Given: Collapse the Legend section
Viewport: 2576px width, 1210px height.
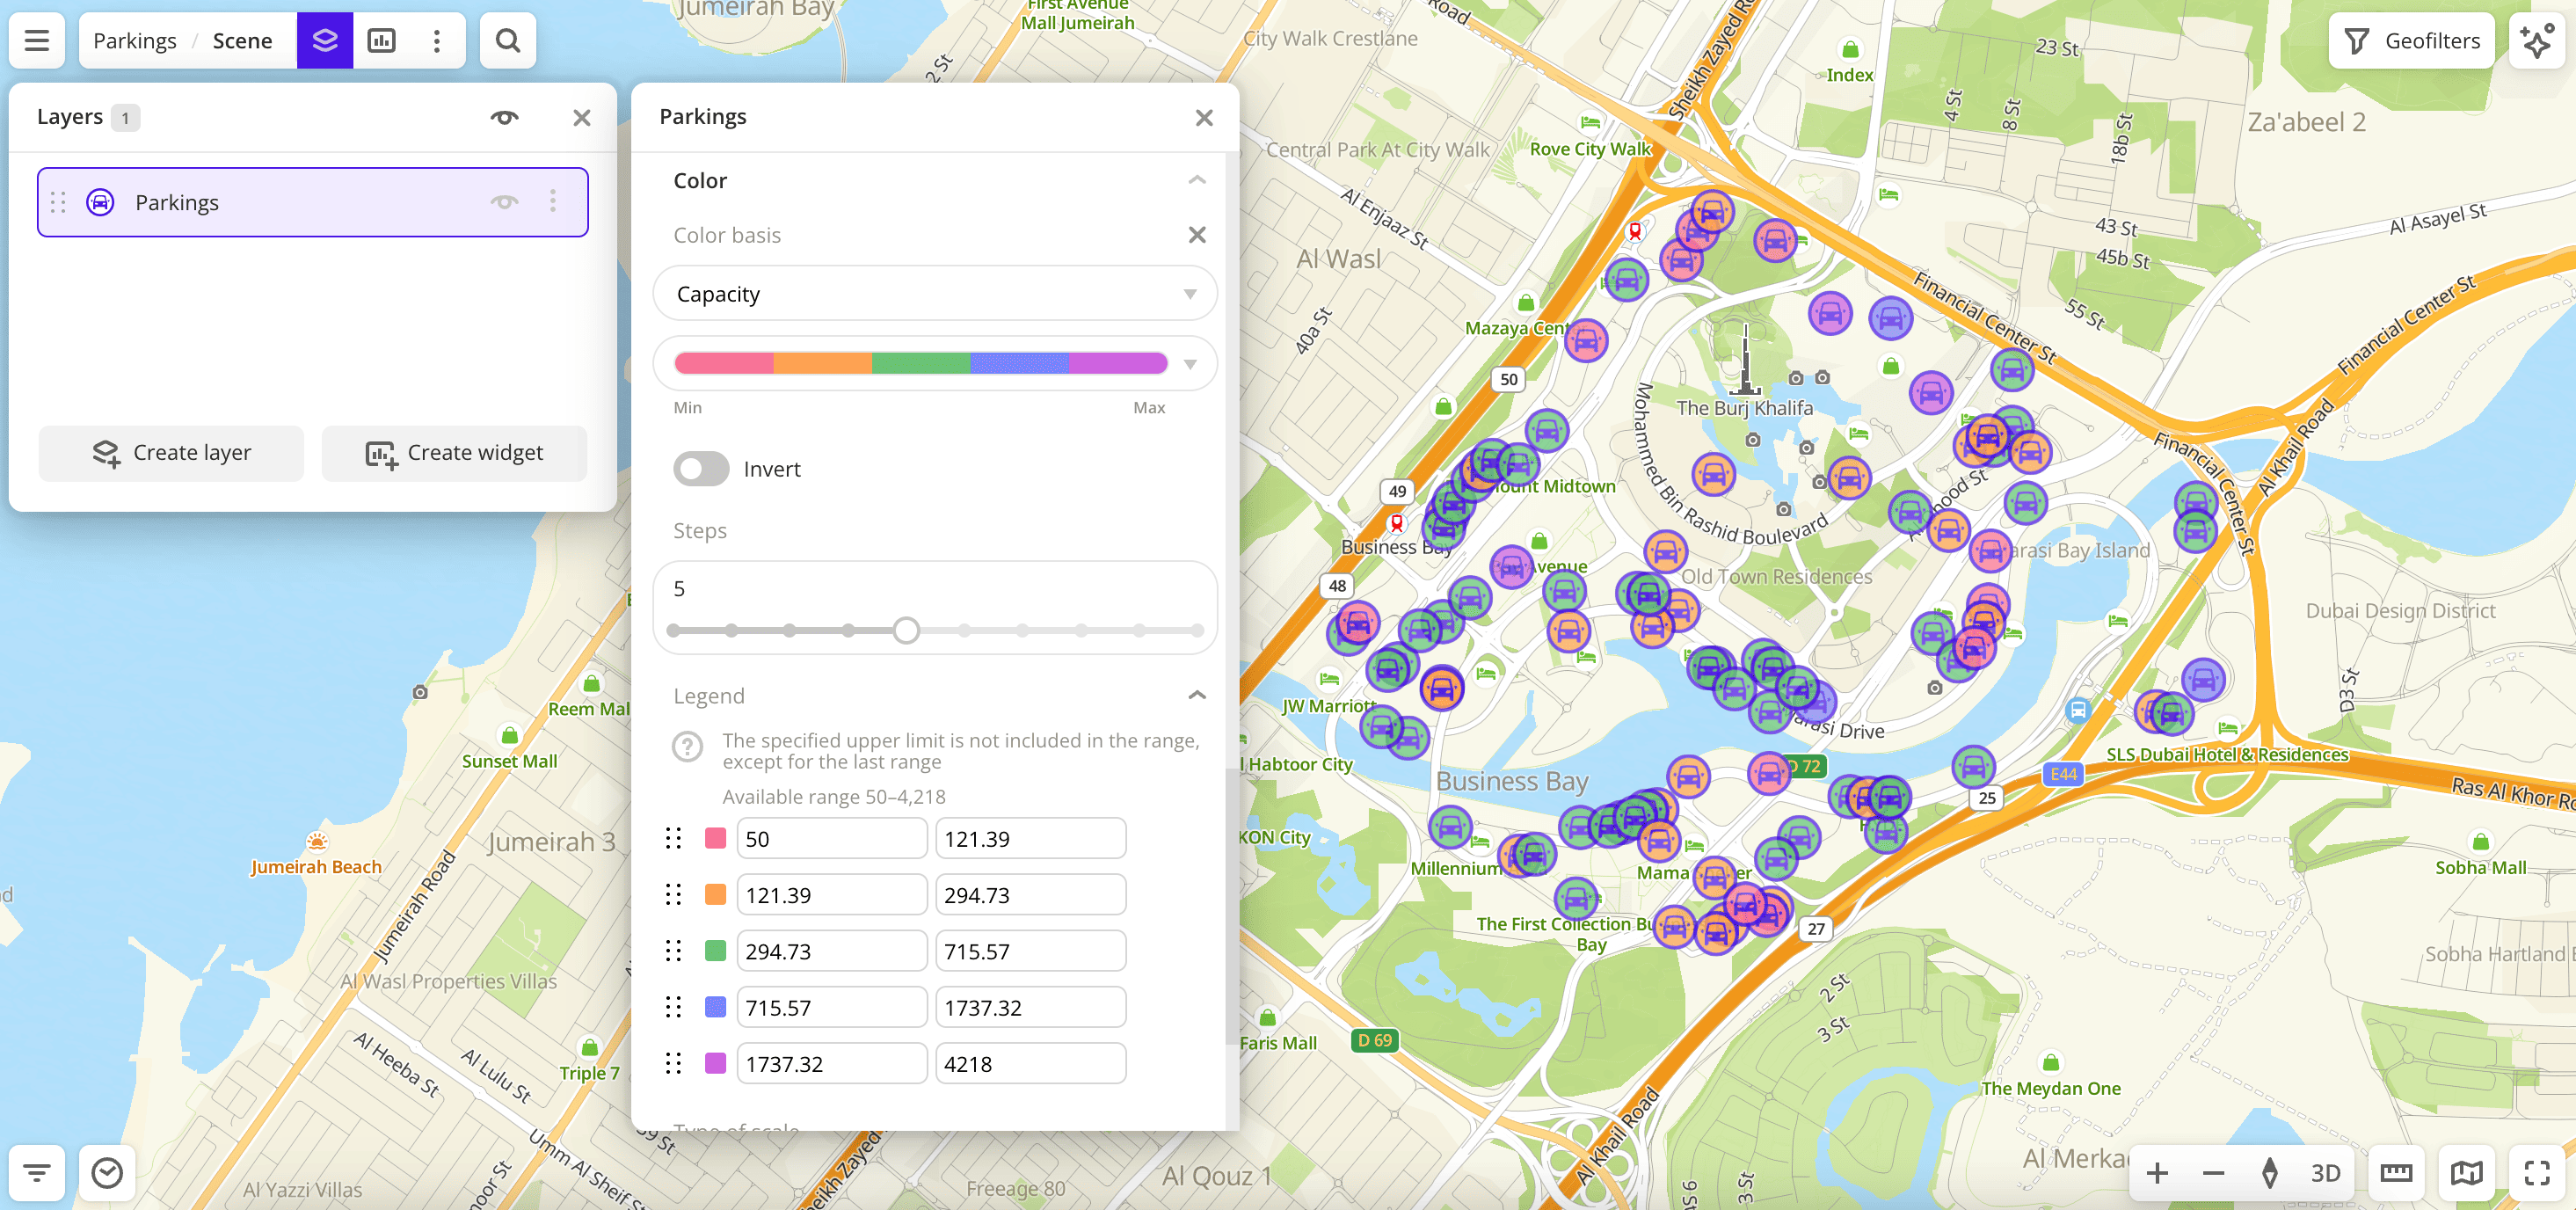Looking at the screenshot, I should coord(1196,695).
